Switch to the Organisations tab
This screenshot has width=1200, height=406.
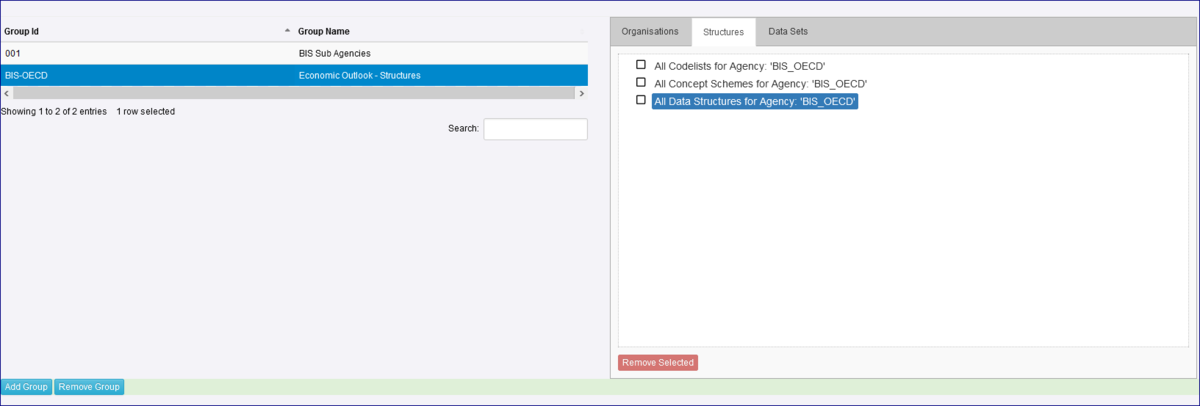(x=650, y=32)
